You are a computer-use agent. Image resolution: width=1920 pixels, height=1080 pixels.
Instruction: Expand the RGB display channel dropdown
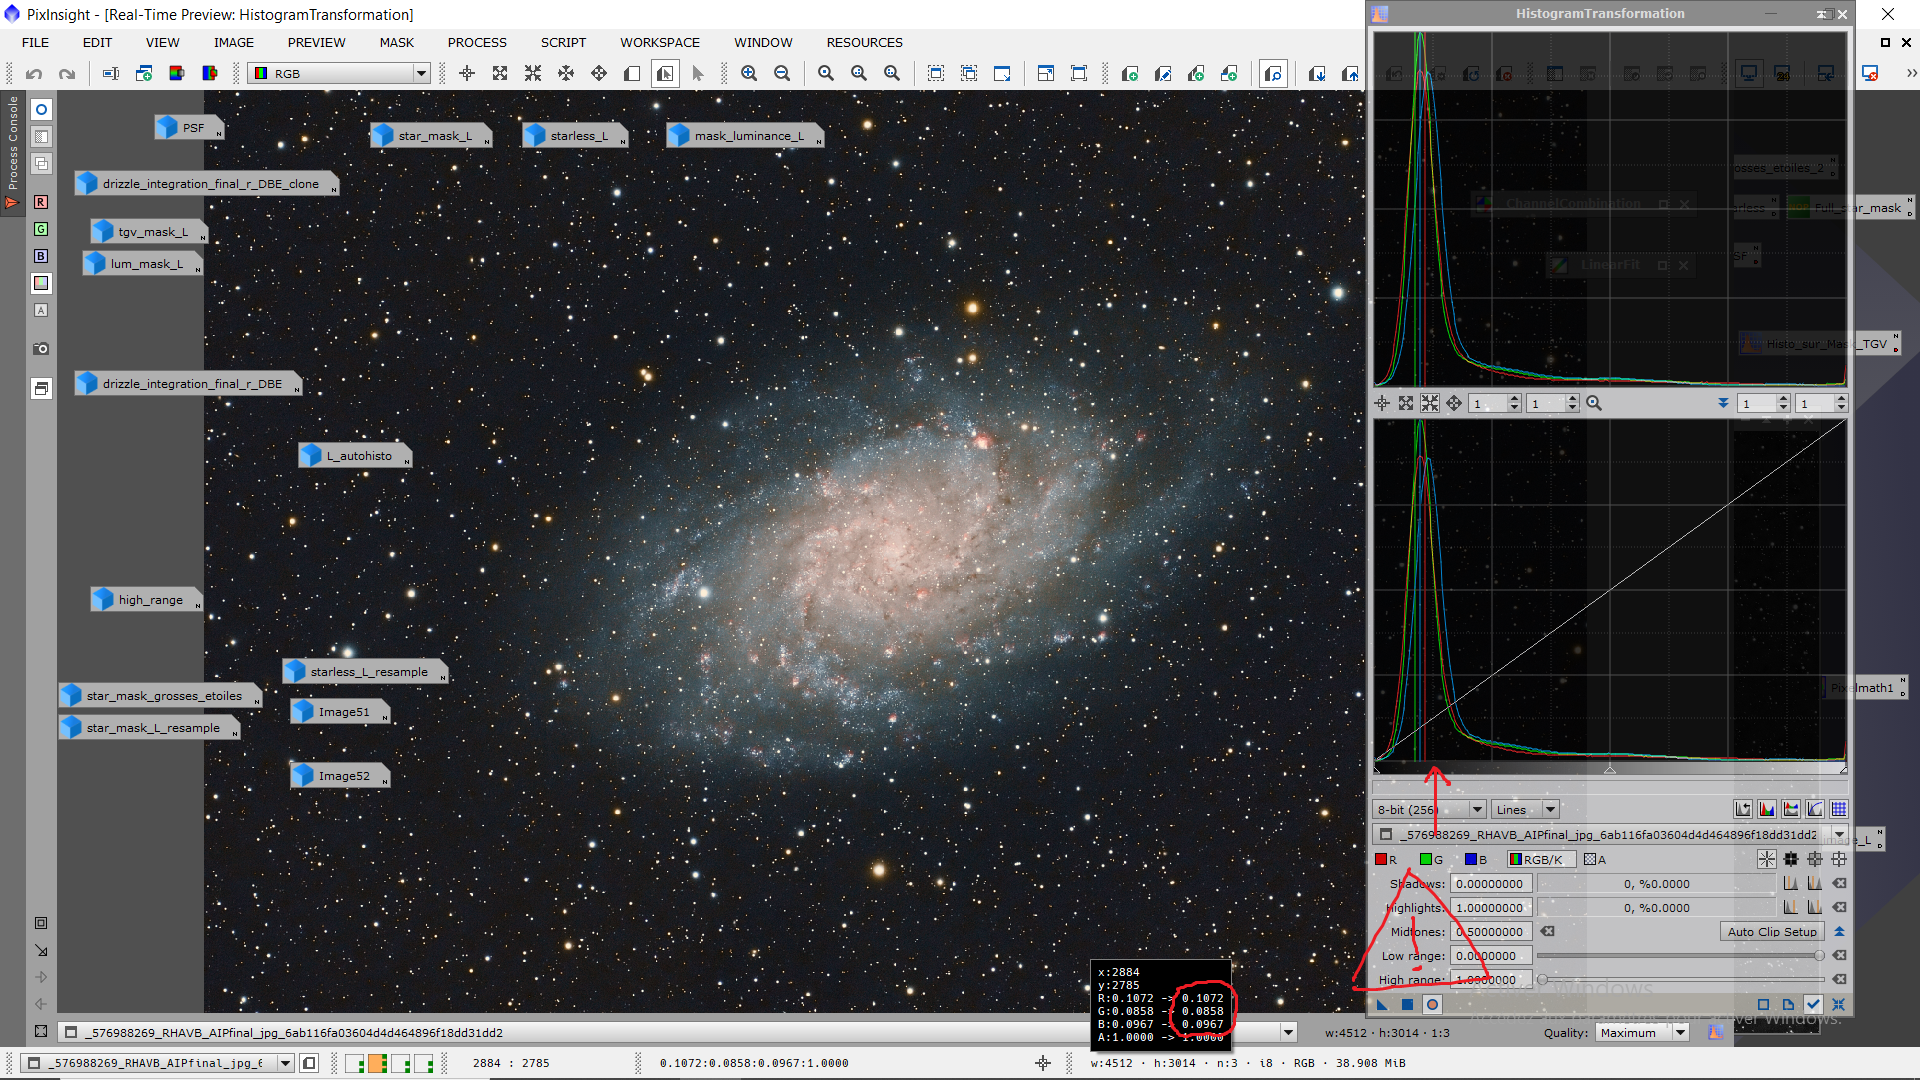pyautogui.click(x=421, y=73)
